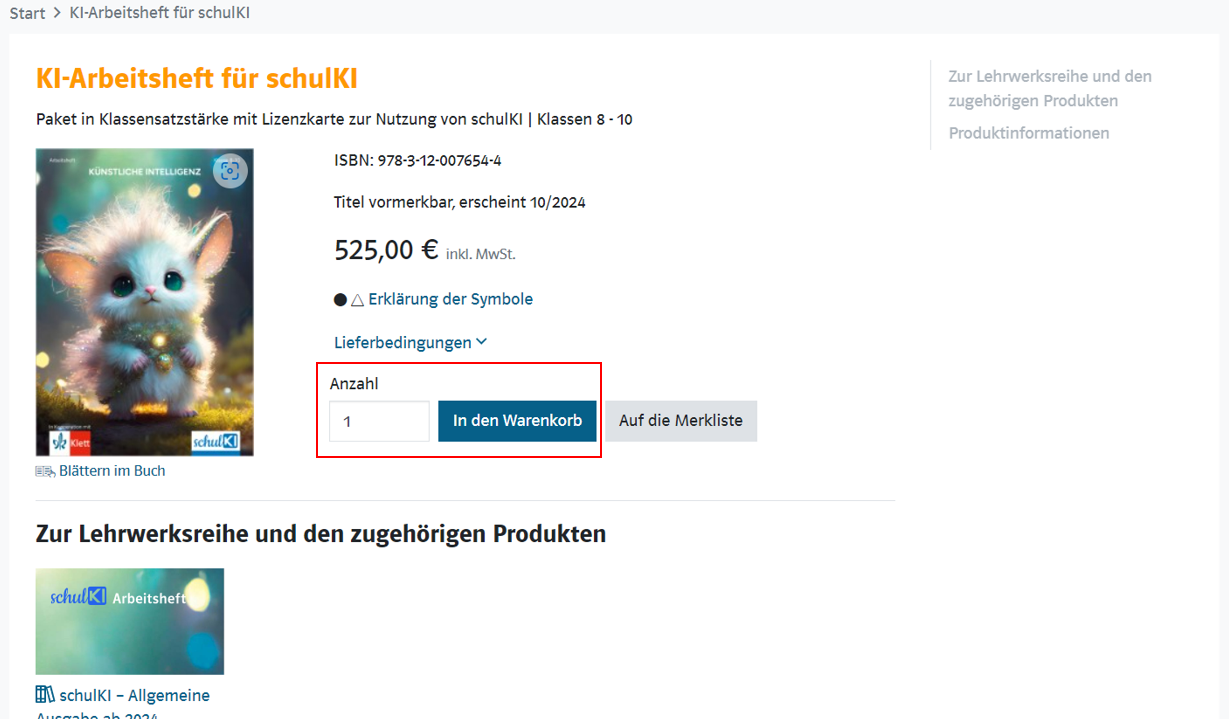Follow the schulKI – Allgemeine Ausgabe link

[x=134, y=696]
